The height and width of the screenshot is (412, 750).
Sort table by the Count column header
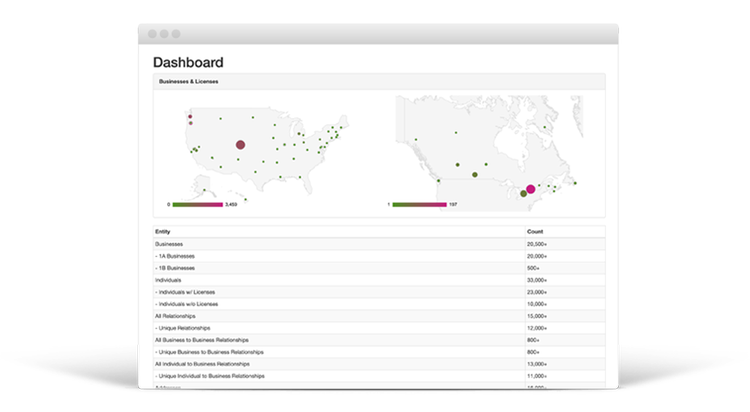(535, 232)
